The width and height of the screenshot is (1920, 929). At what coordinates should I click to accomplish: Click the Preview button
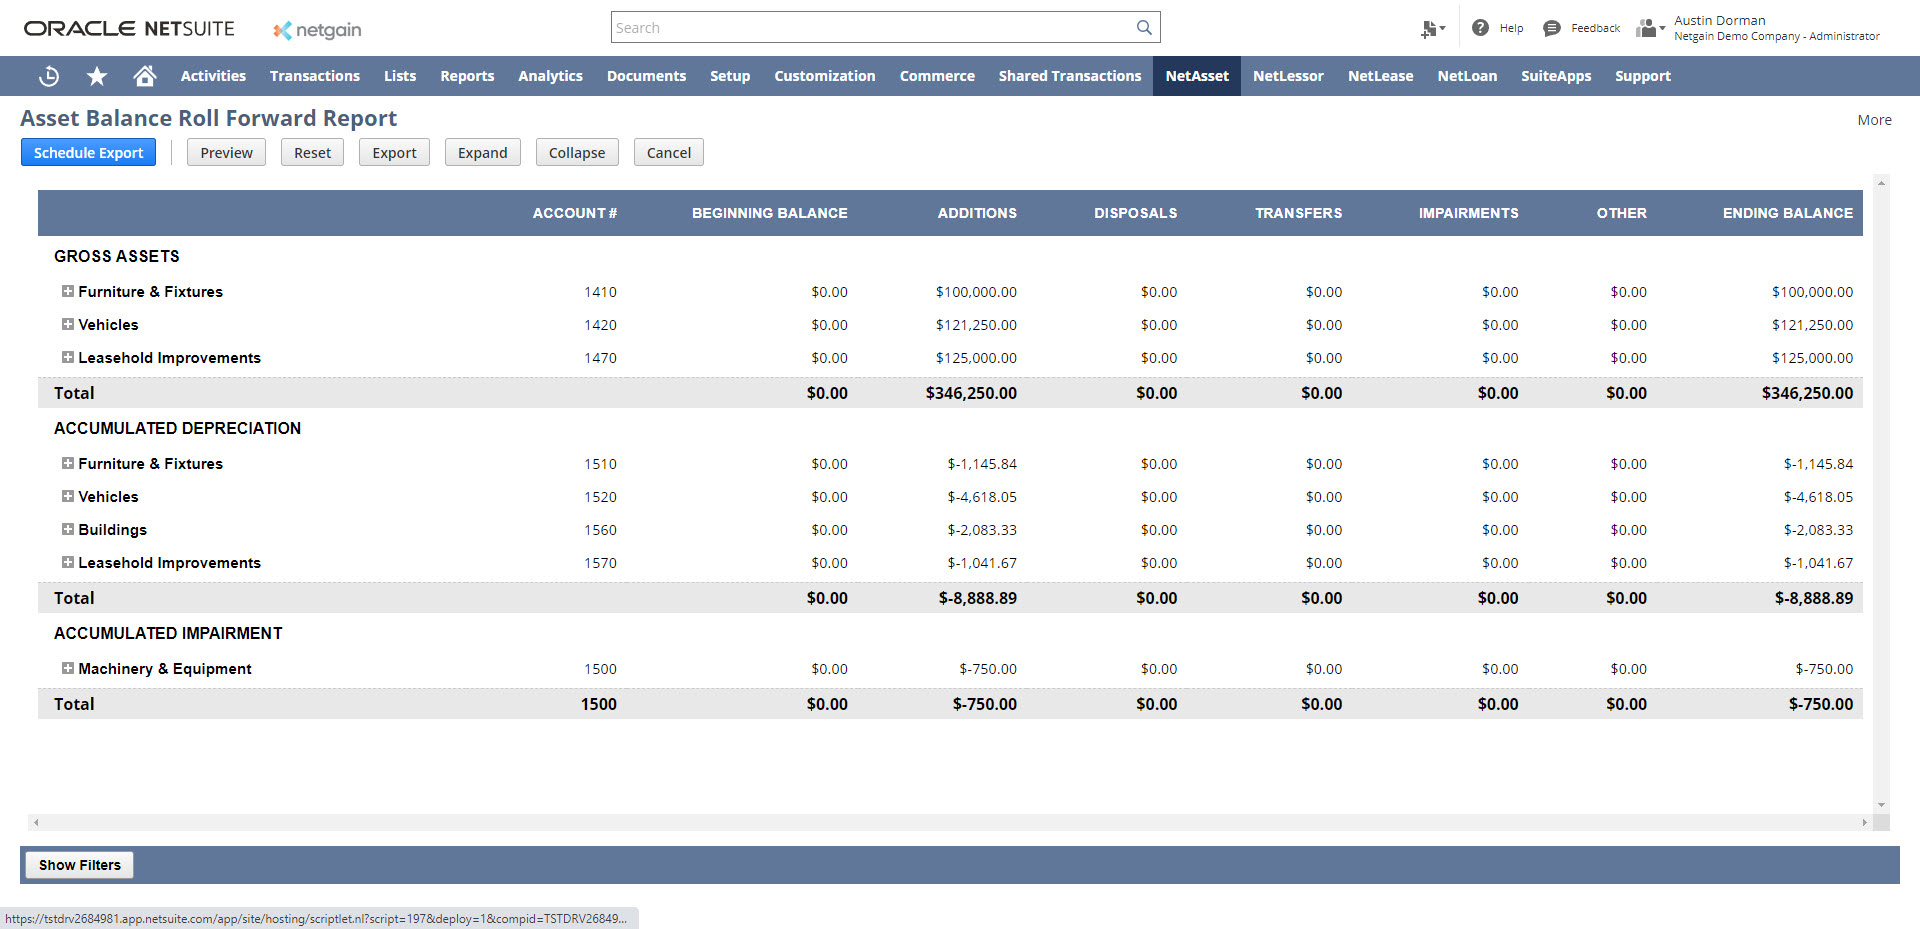[226, 152]
